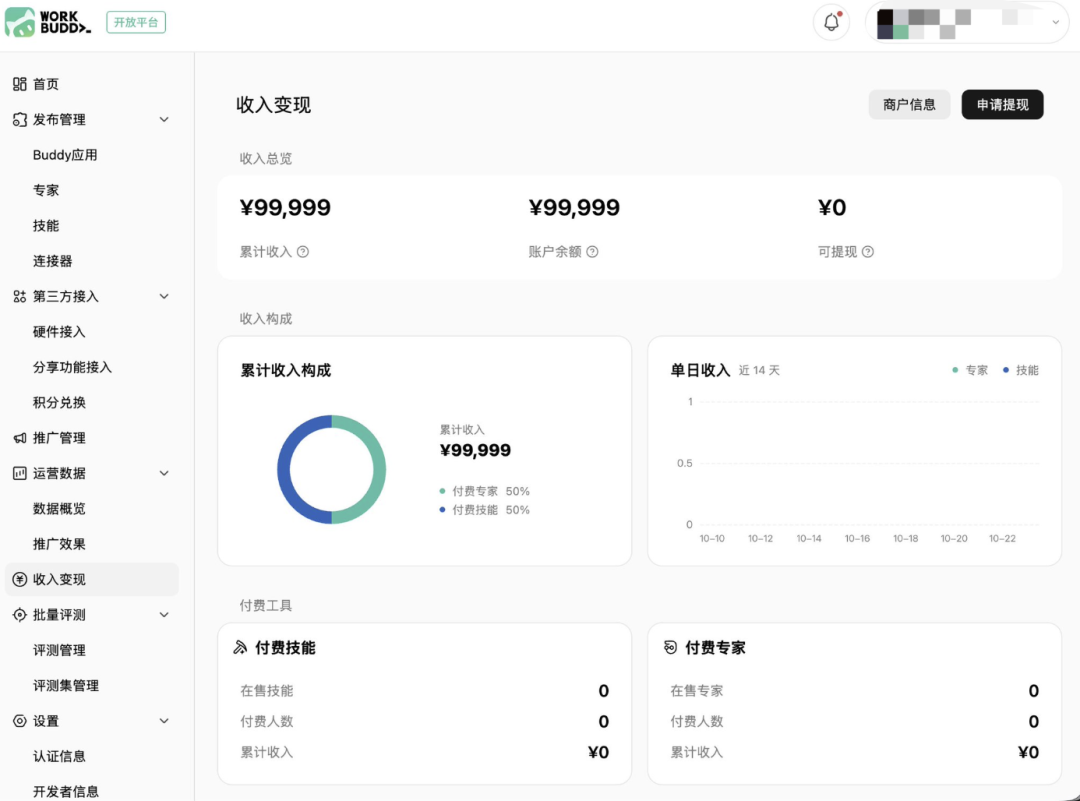Select 收入变现 menu item
Screen dimensions: 1080x801
click(x=92, y=579)
